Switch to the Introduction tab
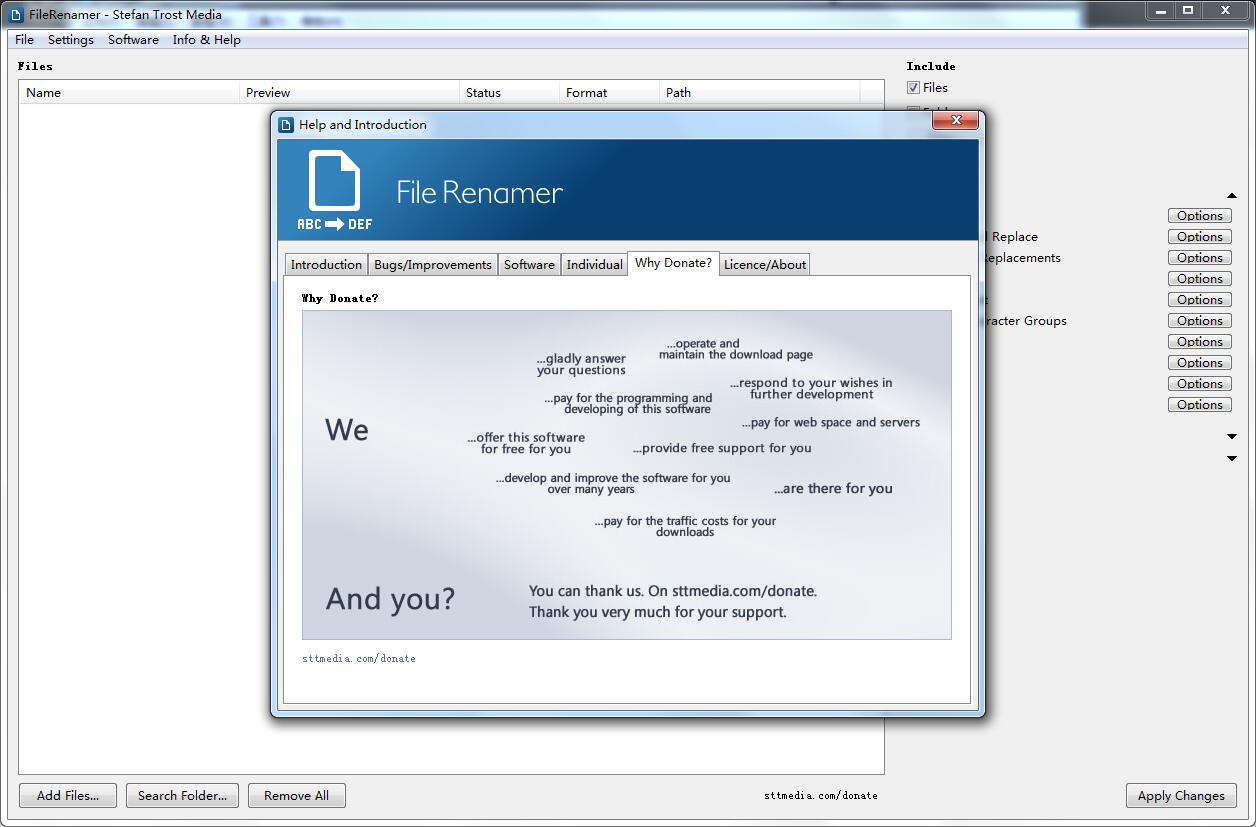 326,264
